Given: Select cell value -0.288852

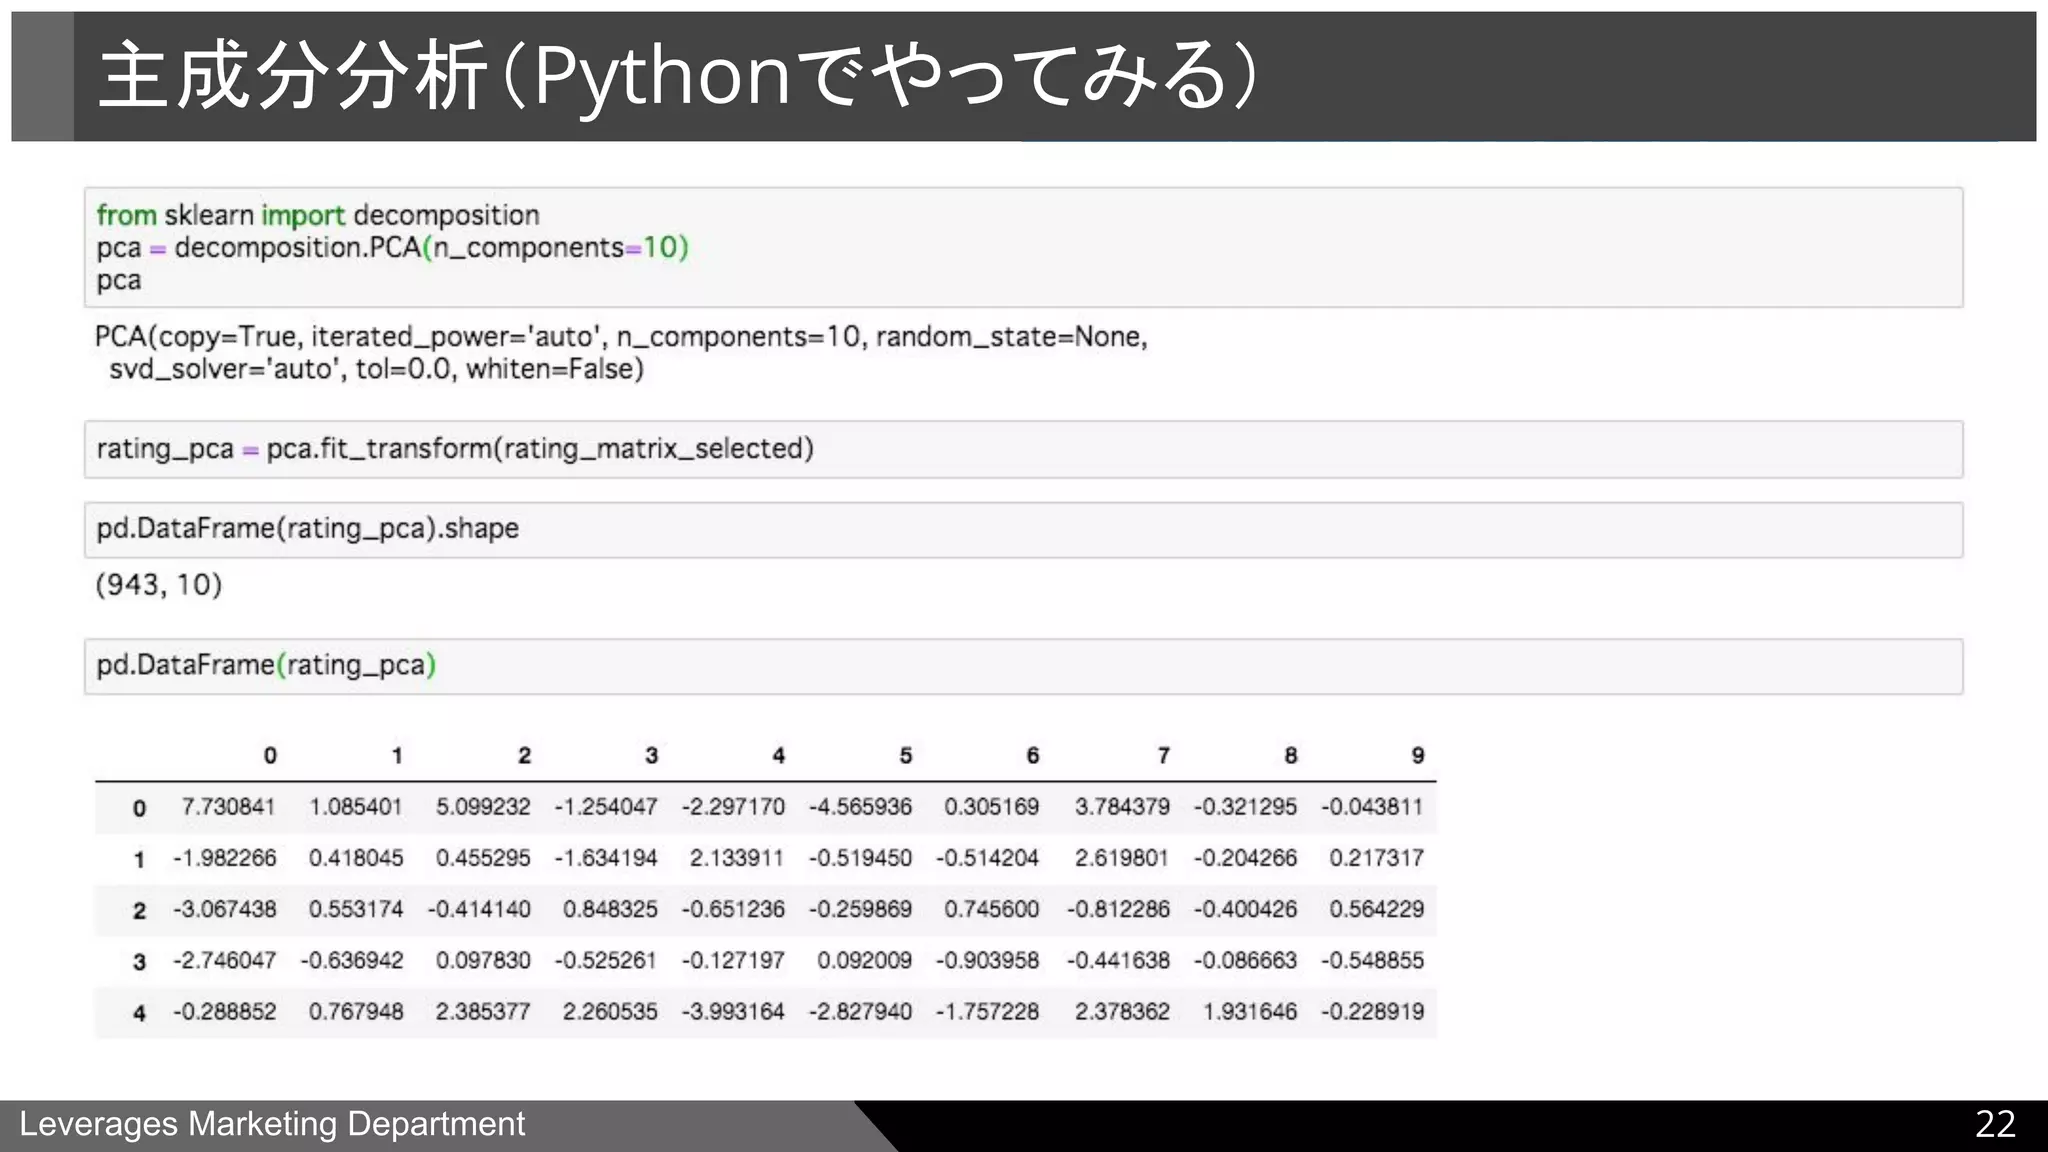Looking at the screenshot, I should (224, 1012).
